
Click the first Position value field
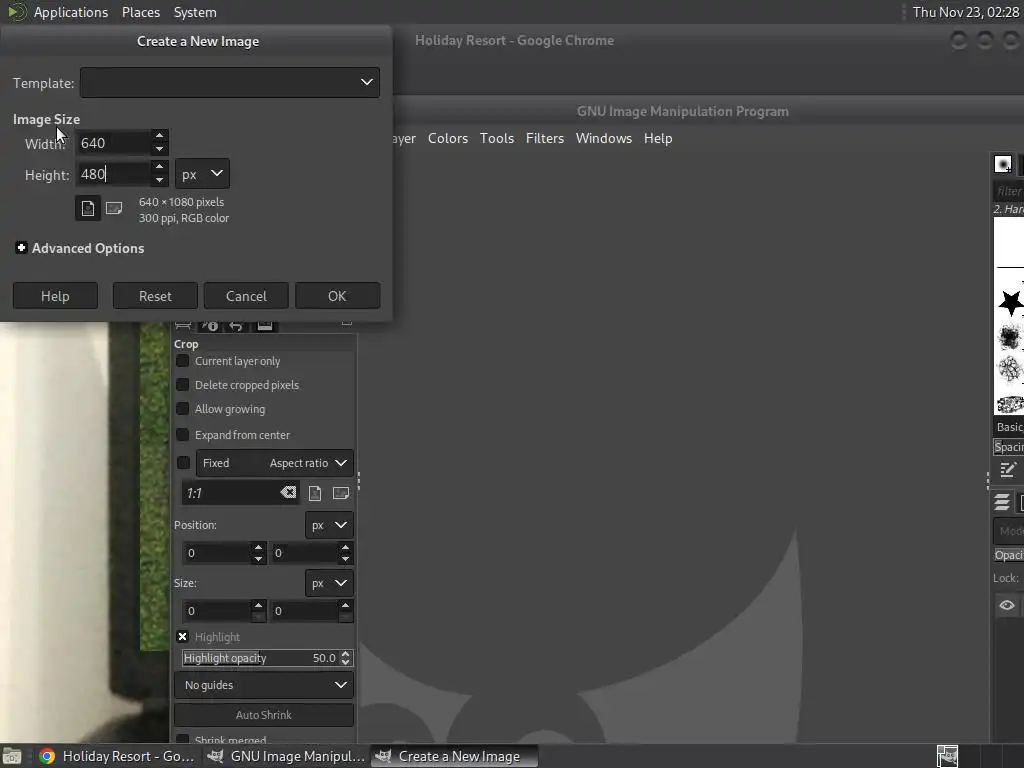pyautogui.click(x=216, y=553)
